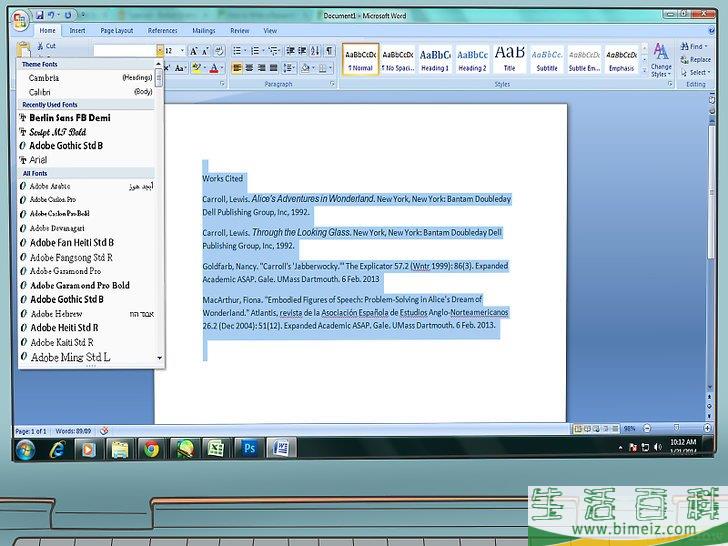Click the Office button
The height and width of the screenshot is (546, 728).
coord(20,21)
